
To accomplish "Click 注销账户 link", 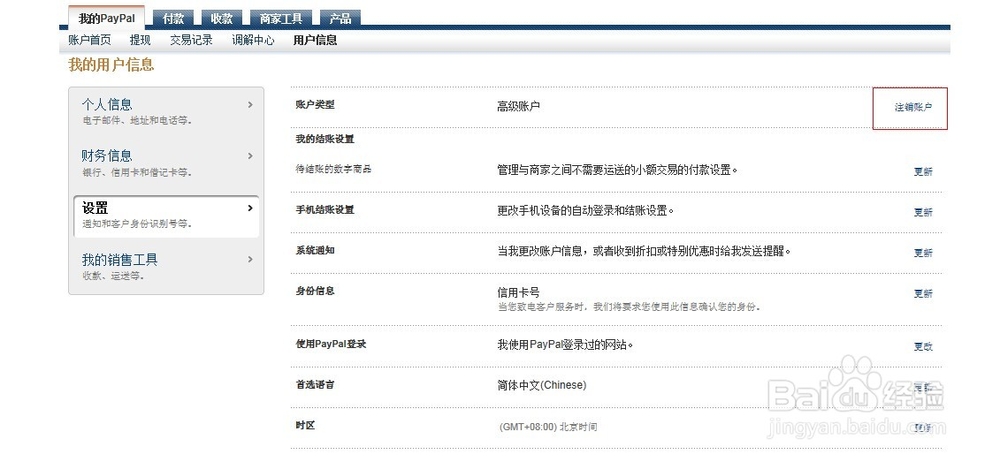I will [913, 108].
